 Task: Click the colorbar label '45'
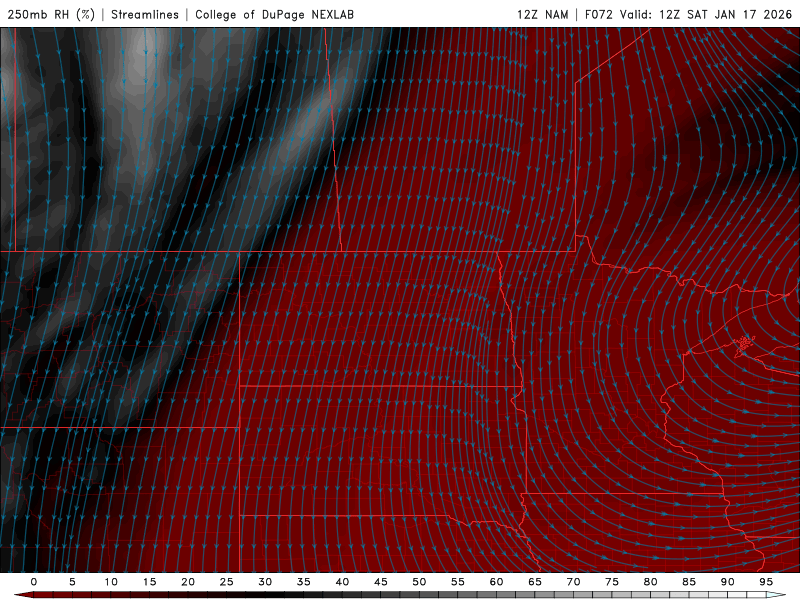coord(380,582)
